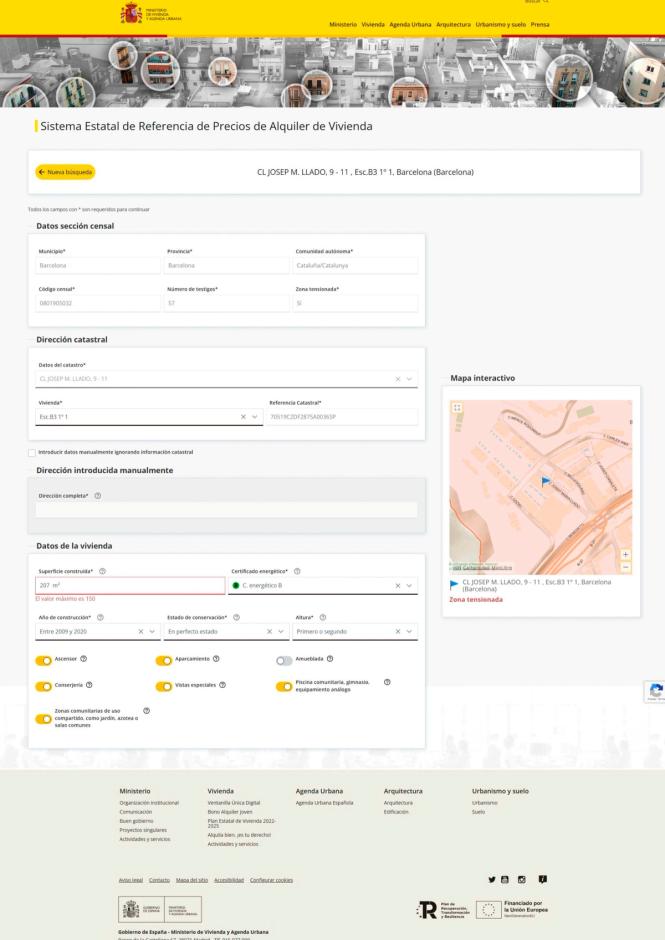Viewport: 665px width, 940px height.
Task: Turn off the Ascensor switch
Action: [x=43, y=660]
